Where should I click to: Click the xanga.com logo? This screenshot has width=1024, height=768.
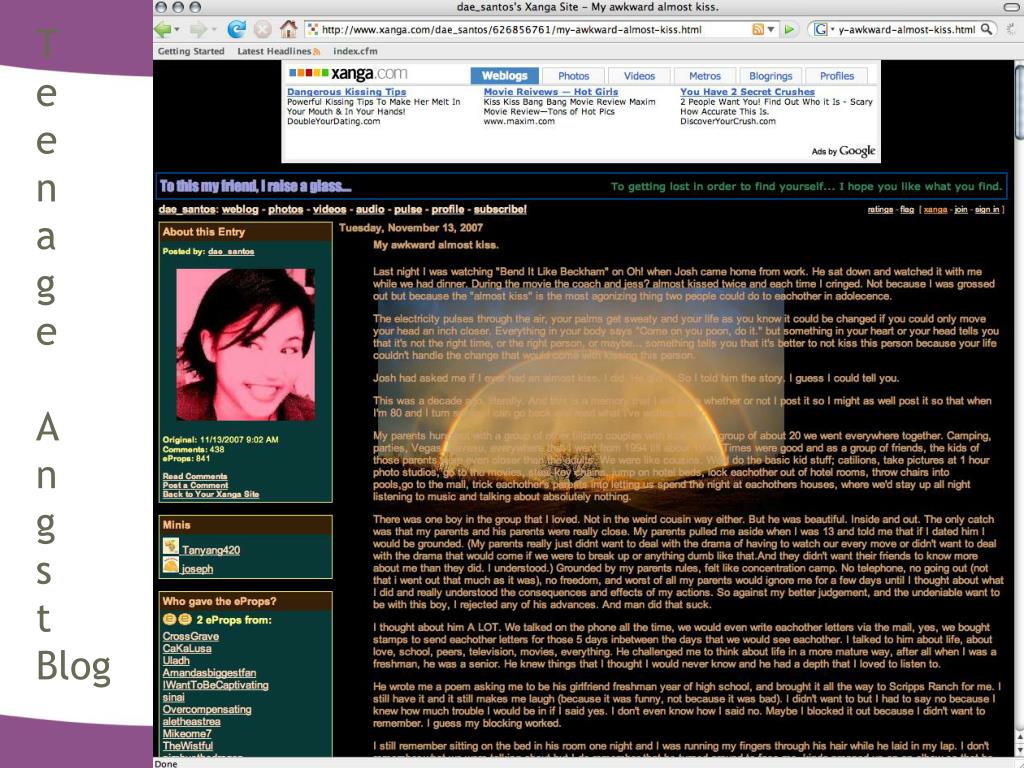click(x=348, y=74)
